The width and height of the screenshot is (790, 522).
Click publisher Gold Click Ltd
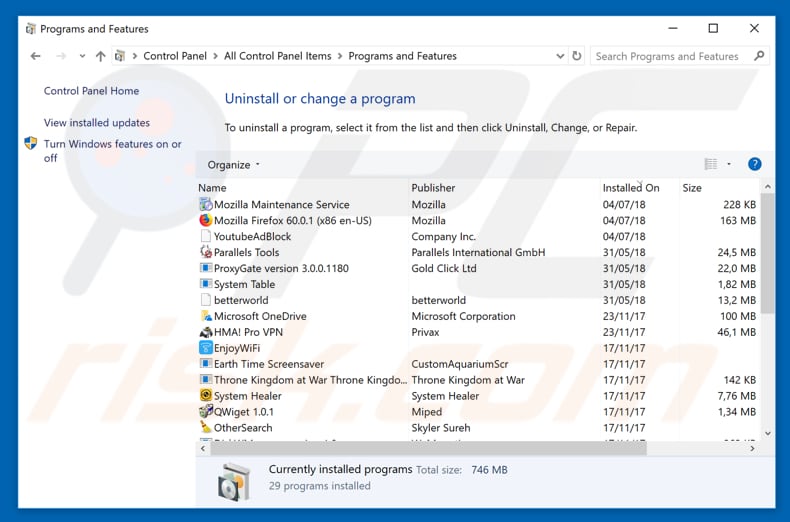click(x=444, y=268)
